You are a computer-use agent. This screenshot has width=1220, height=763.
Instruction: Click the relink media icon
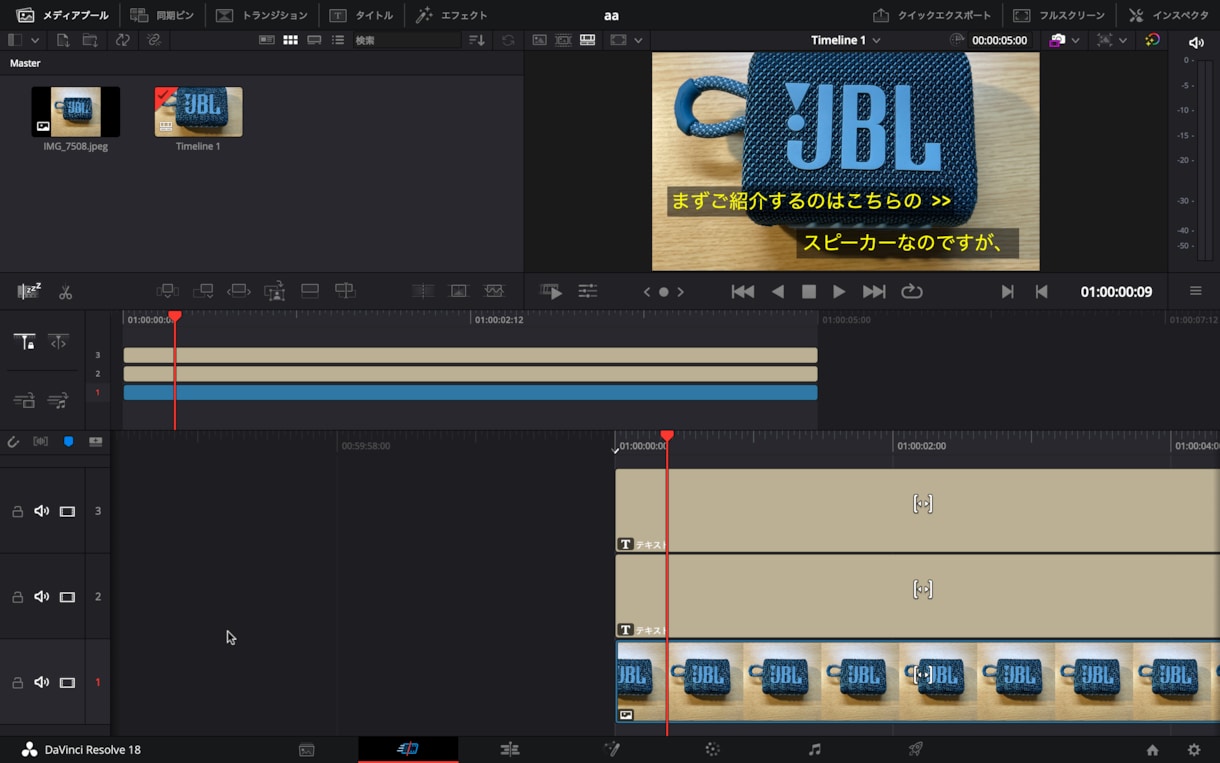pyautogui.click(x=153, y=40)
